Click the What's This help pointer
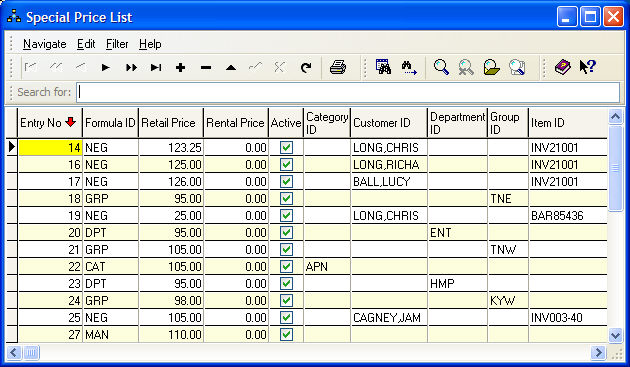Viewport: 630px width, 367px height. 587,67
